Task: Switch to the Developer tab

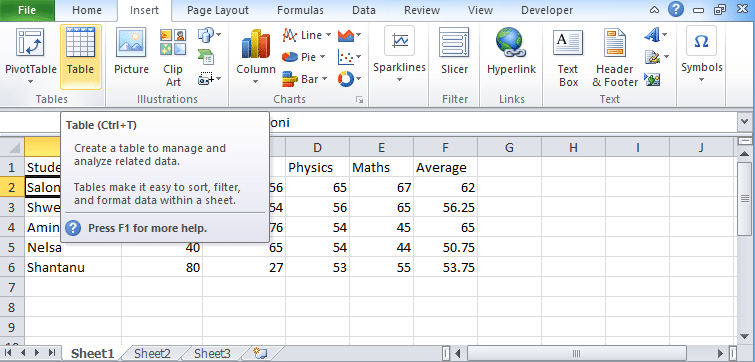Action: pyautogui.click(x=547, y=10)
